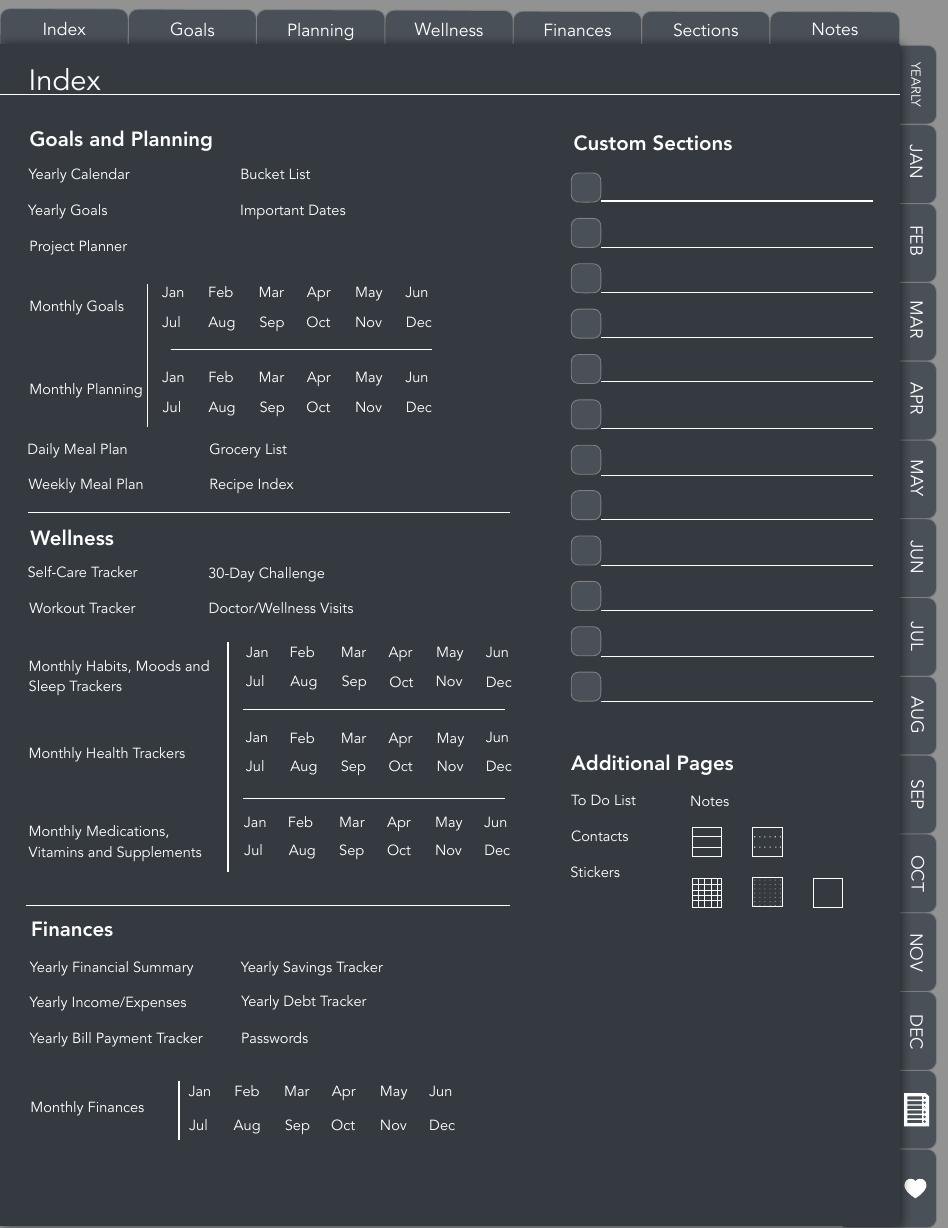Screen dimensions: 948x1228
Task: Open the Project Planner page link
Action: [78, 247]
